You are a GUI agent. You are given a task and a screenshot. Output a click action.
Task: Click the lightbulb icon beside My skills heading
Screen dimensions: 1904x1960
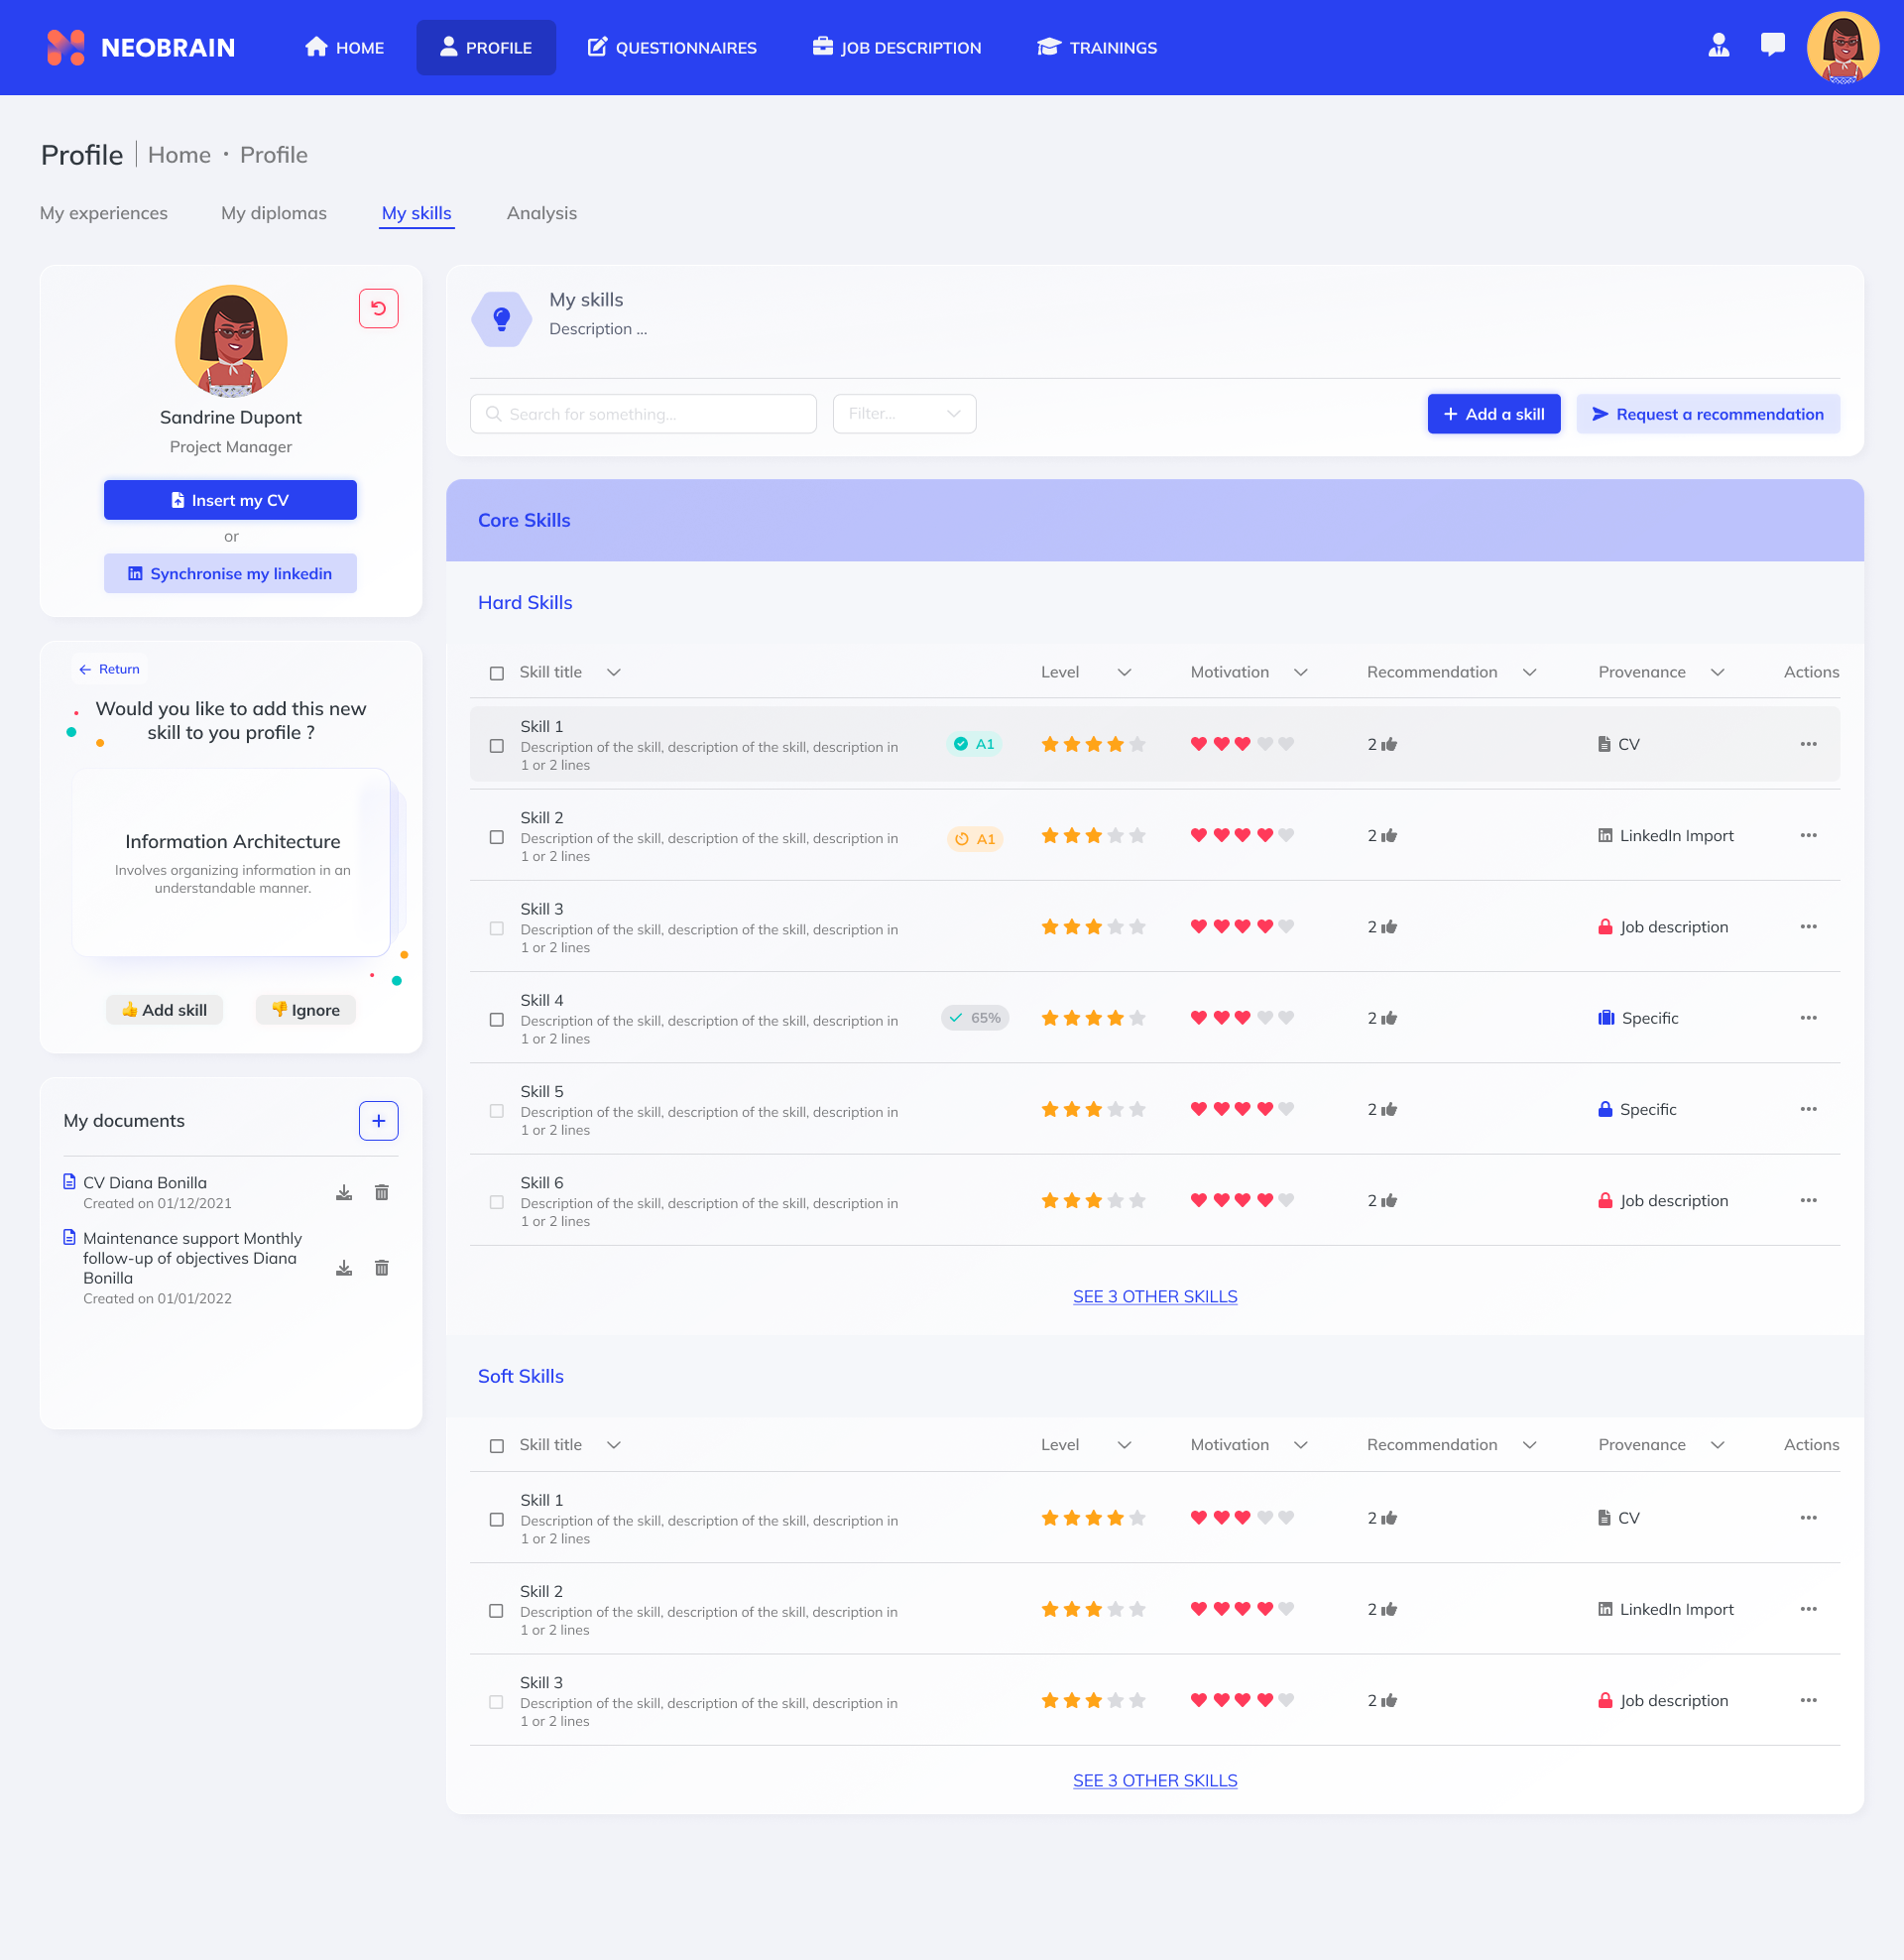point(501,318)
